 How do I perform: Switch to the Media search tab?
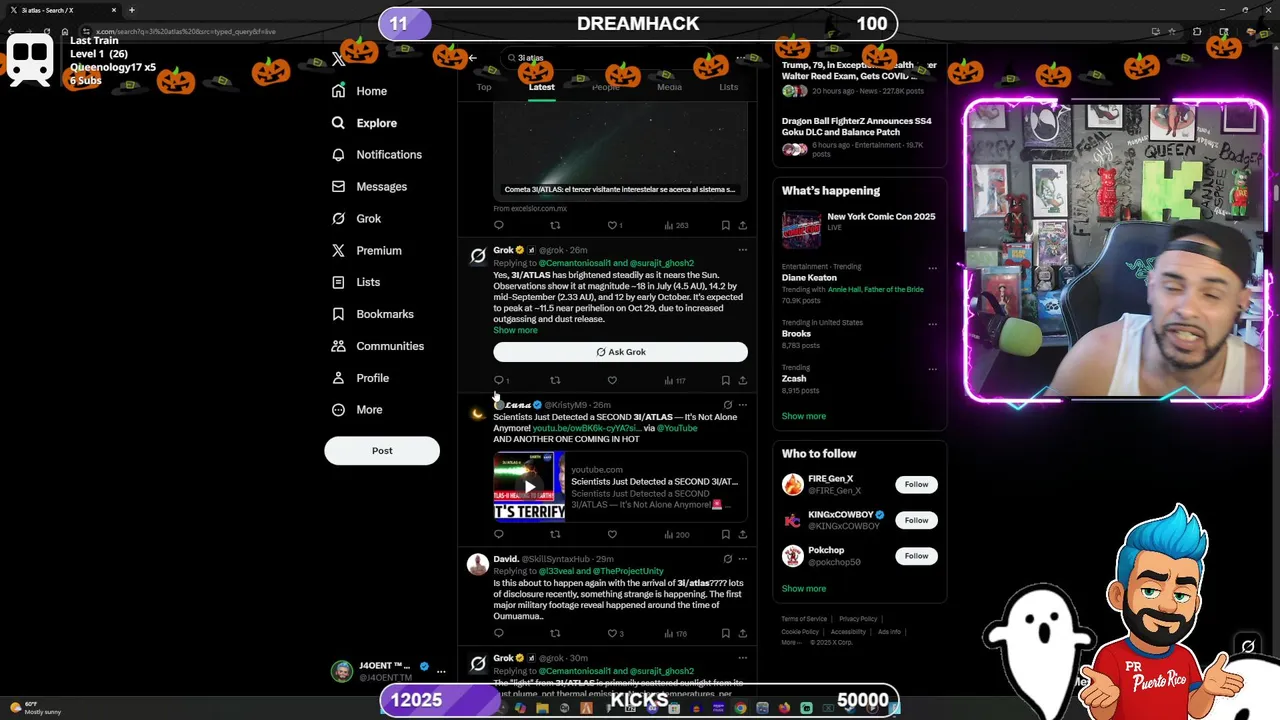coord(669,87)
